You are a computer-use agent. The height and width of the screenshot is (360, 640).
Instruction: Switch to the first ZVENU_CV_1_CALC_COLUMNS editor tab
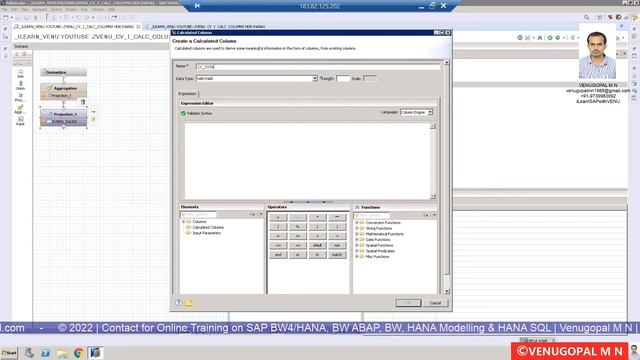(x=77, y=27)
